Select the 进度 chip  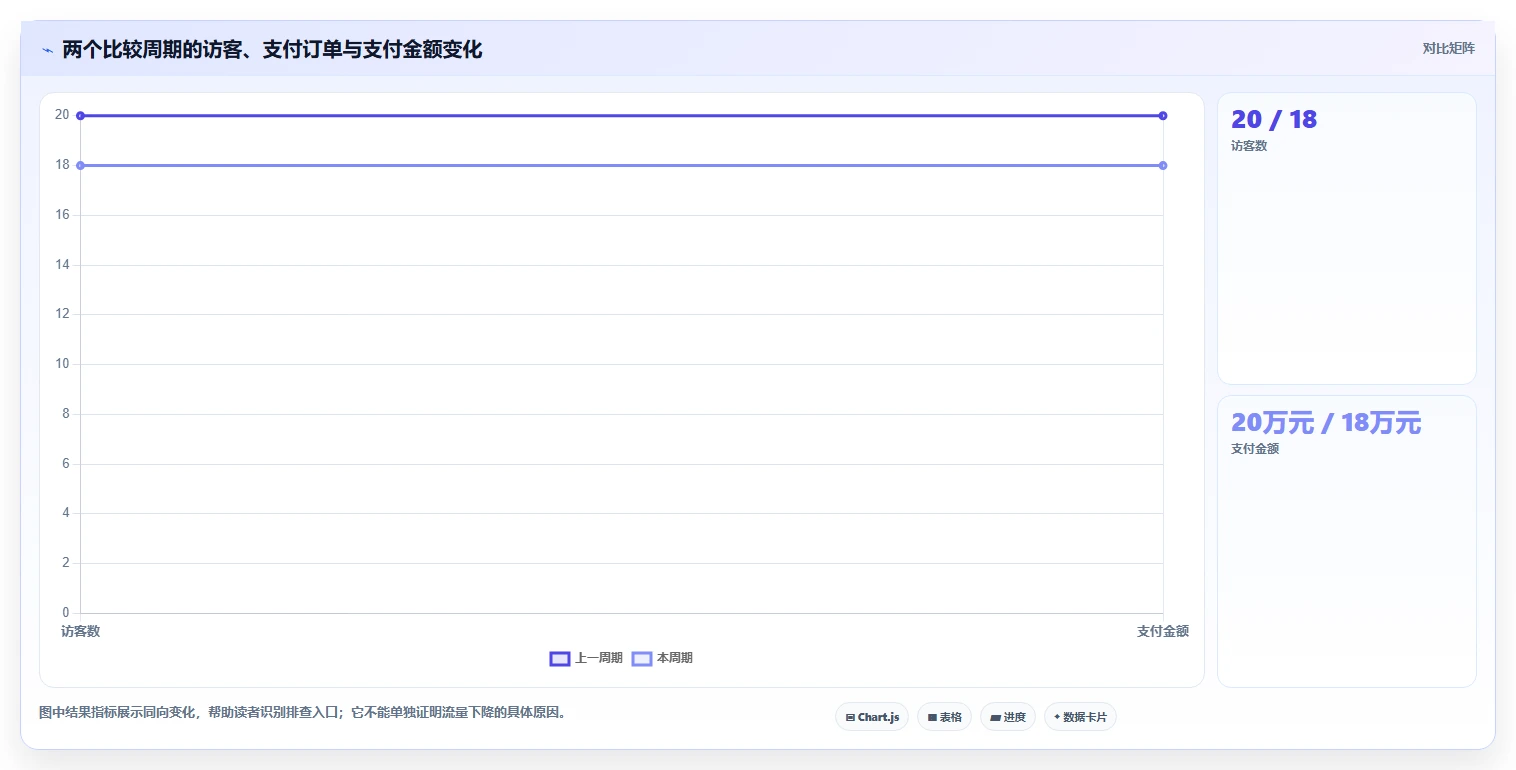click(1007, 717)
